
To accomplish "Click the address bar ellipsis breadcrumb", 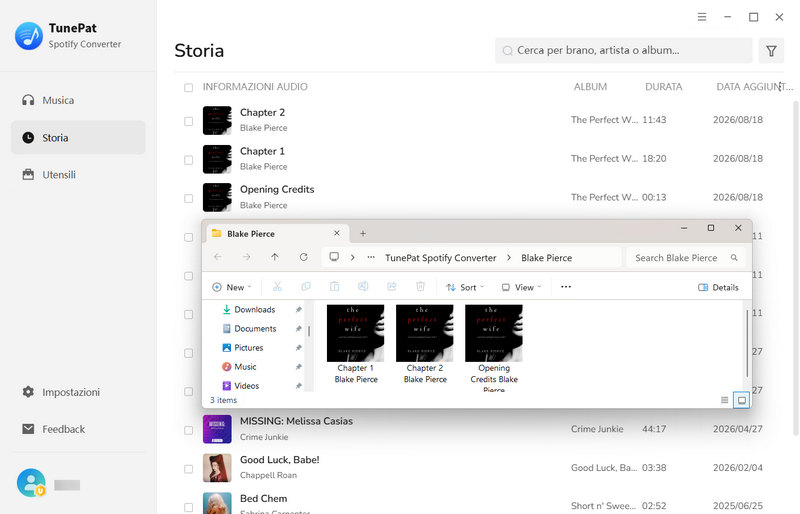I will click(371, 257).
